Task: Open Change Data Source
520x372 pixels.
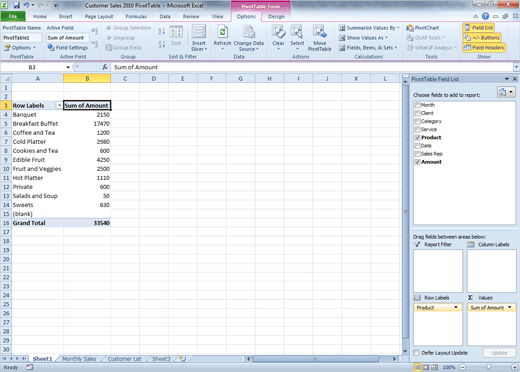Action: (249, 38)
